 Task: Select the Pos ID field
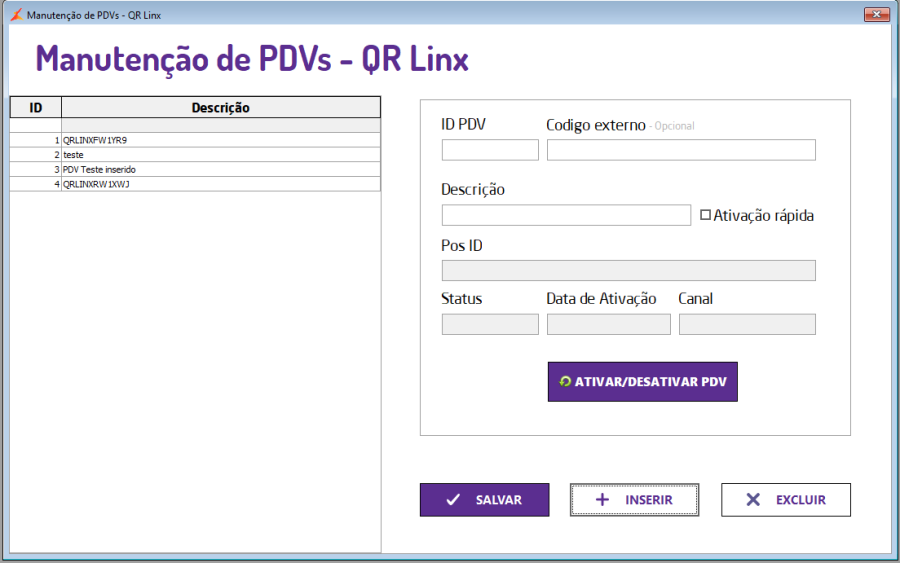[629, 270]
